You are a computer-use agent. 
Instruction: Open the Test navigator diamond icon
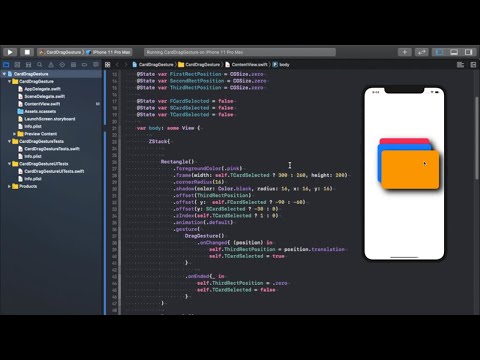click(62, 65)
